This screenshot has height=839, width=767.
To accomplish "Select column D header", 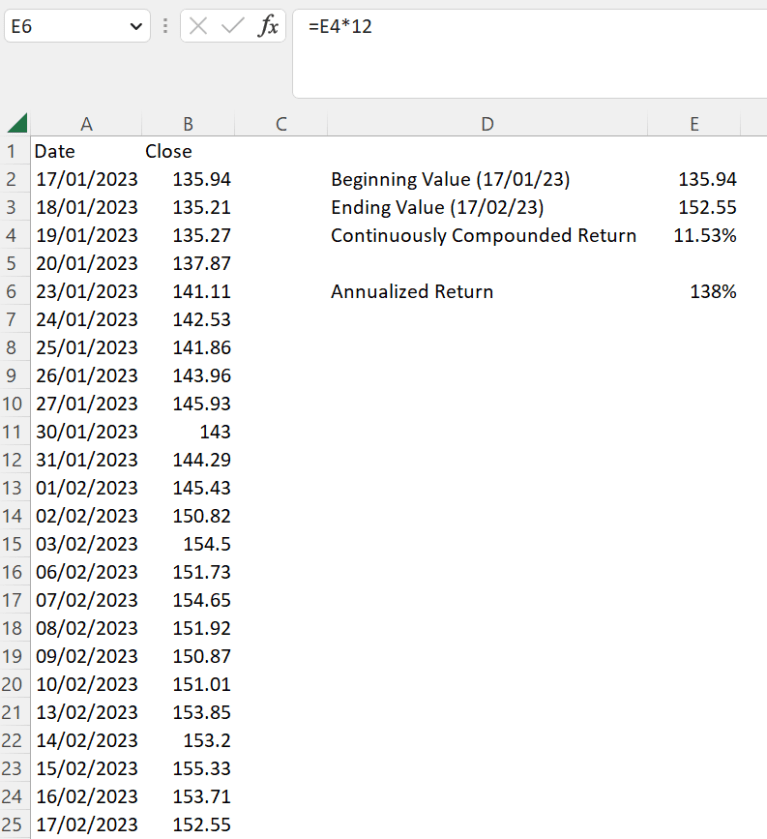I will coord(487,124).
